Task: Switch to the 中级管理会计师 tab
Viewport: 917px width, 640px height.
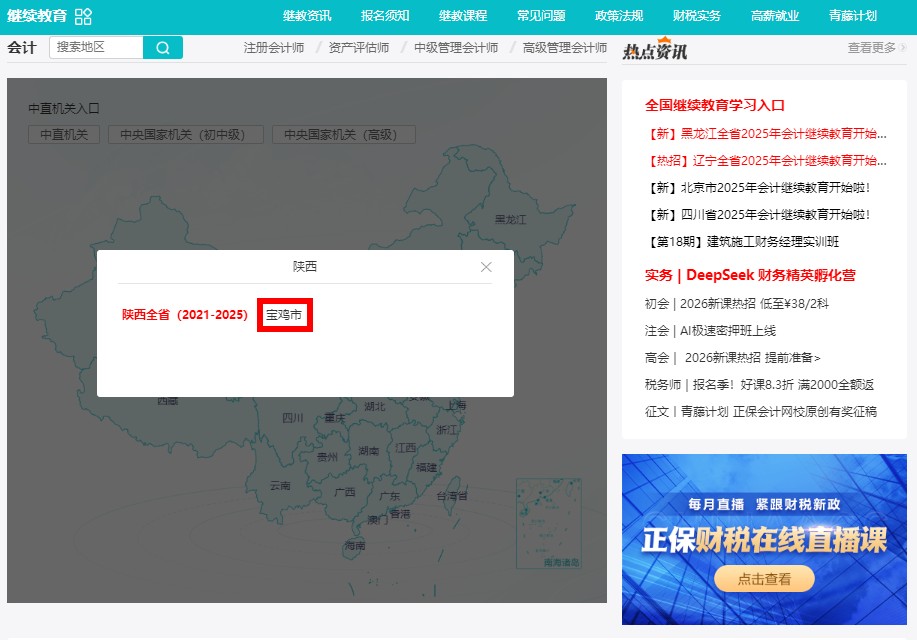Action: 456,48
